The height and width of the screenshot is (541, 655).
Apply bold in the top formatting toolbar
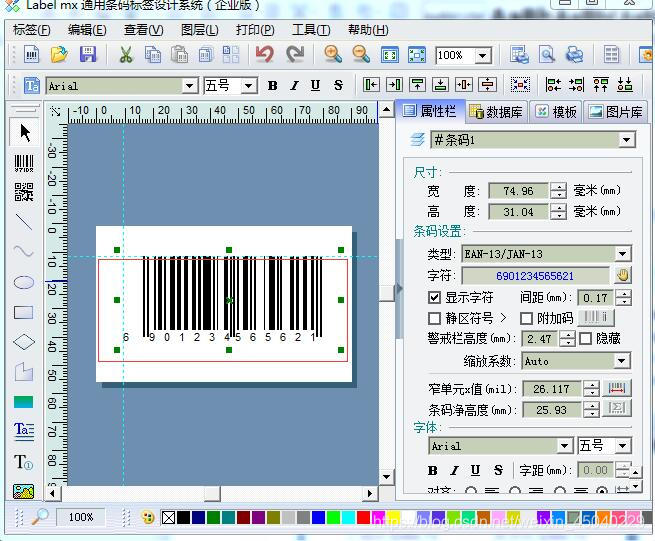click(272, 86)
